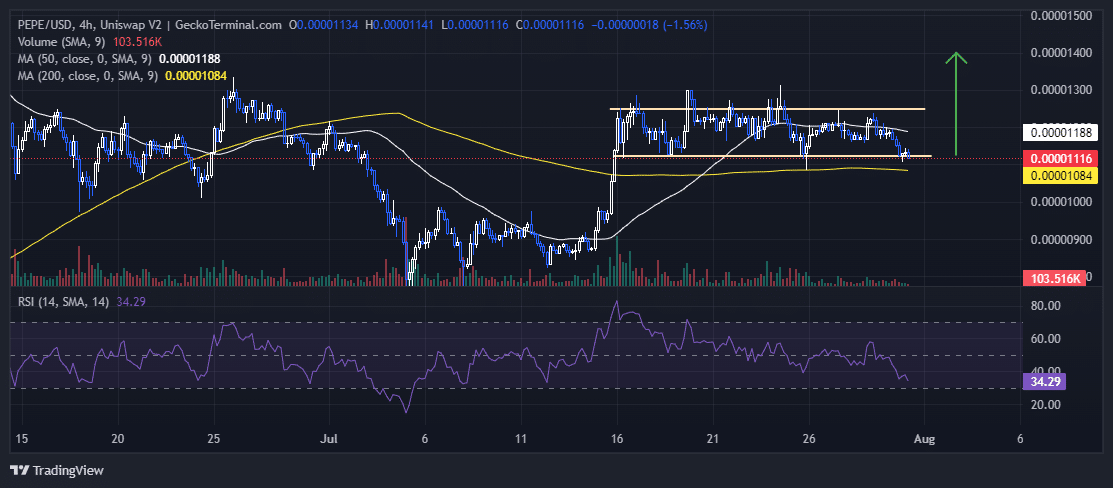Click the Aug label on time axis

(x=925, y=439)
